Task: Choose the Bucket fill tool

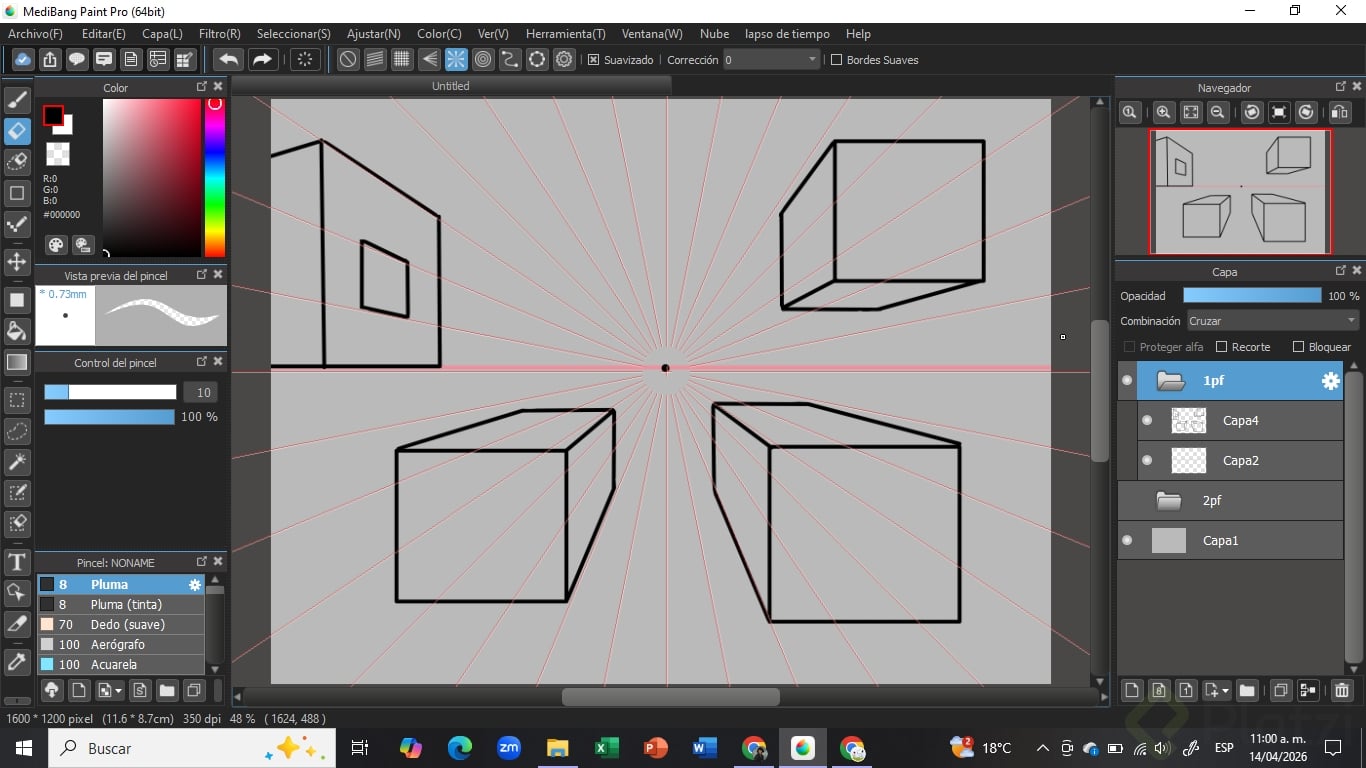Action: pyautogui.click(x=17, y=331)
